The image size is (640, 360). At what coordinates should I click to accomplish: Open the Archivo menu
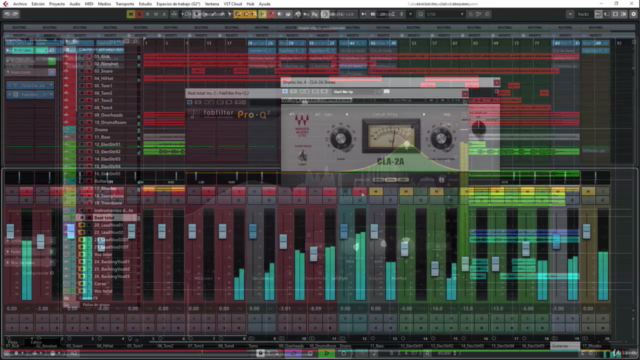(x=20, y=4)
